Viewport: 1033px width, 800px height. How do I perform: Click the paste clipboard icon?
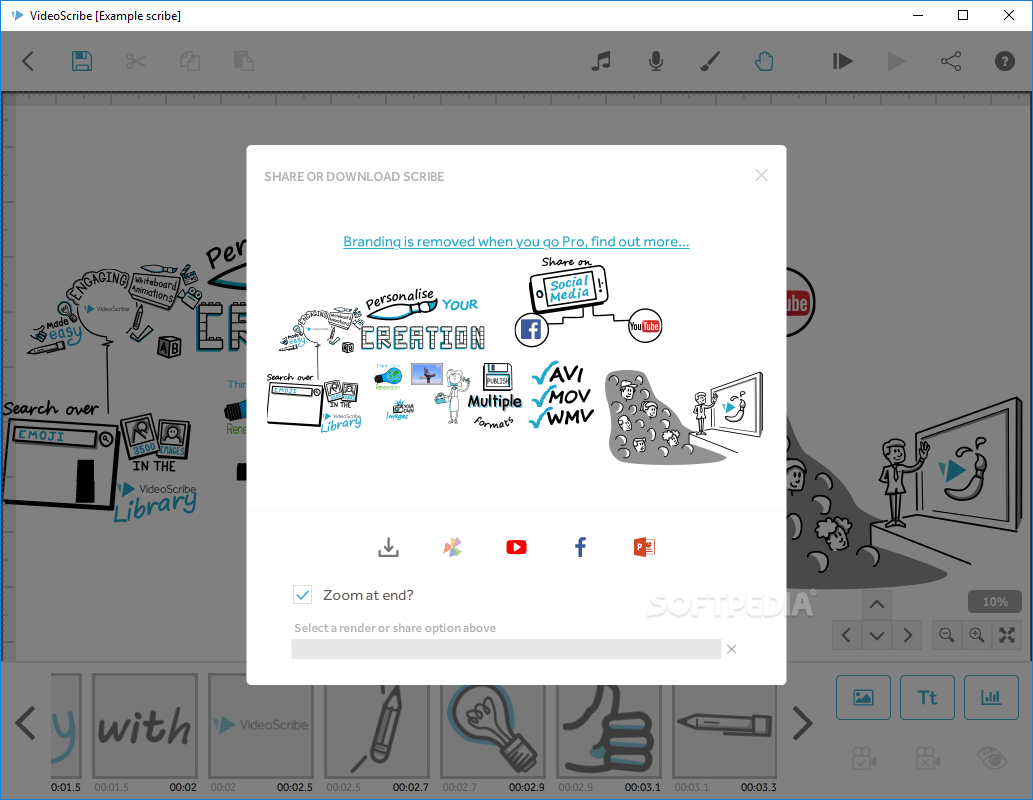tap(244, 62)
